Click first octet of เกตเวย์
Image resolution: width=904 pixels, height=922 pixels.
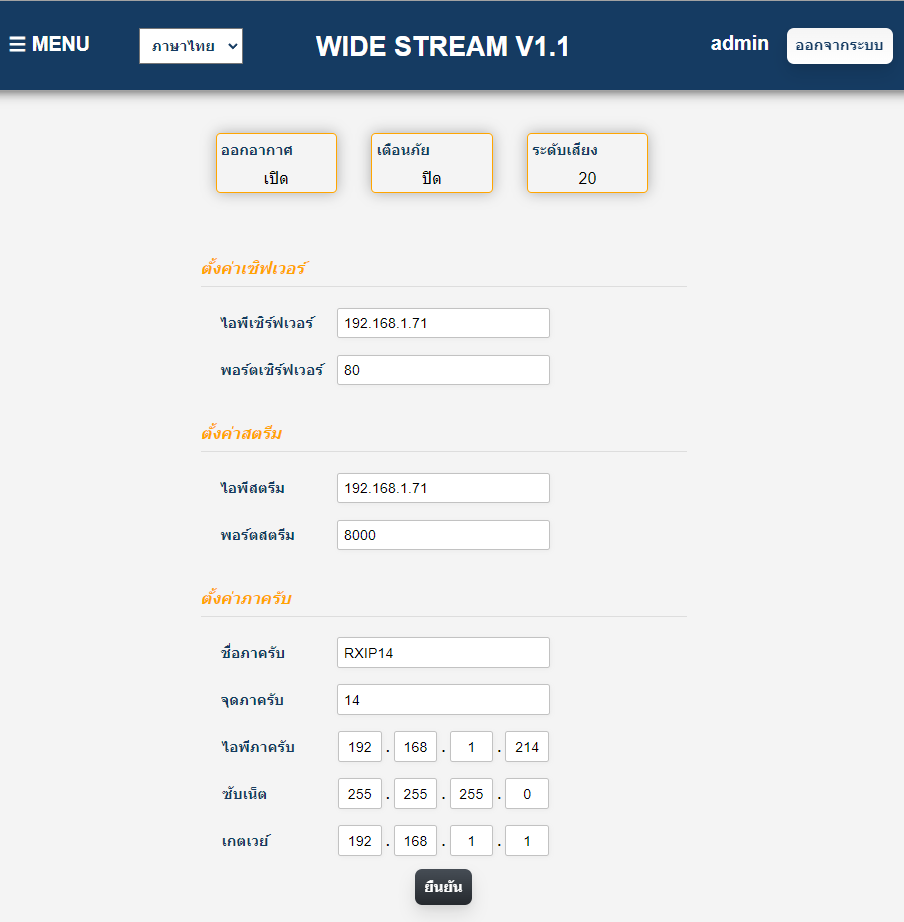[360, 841]
